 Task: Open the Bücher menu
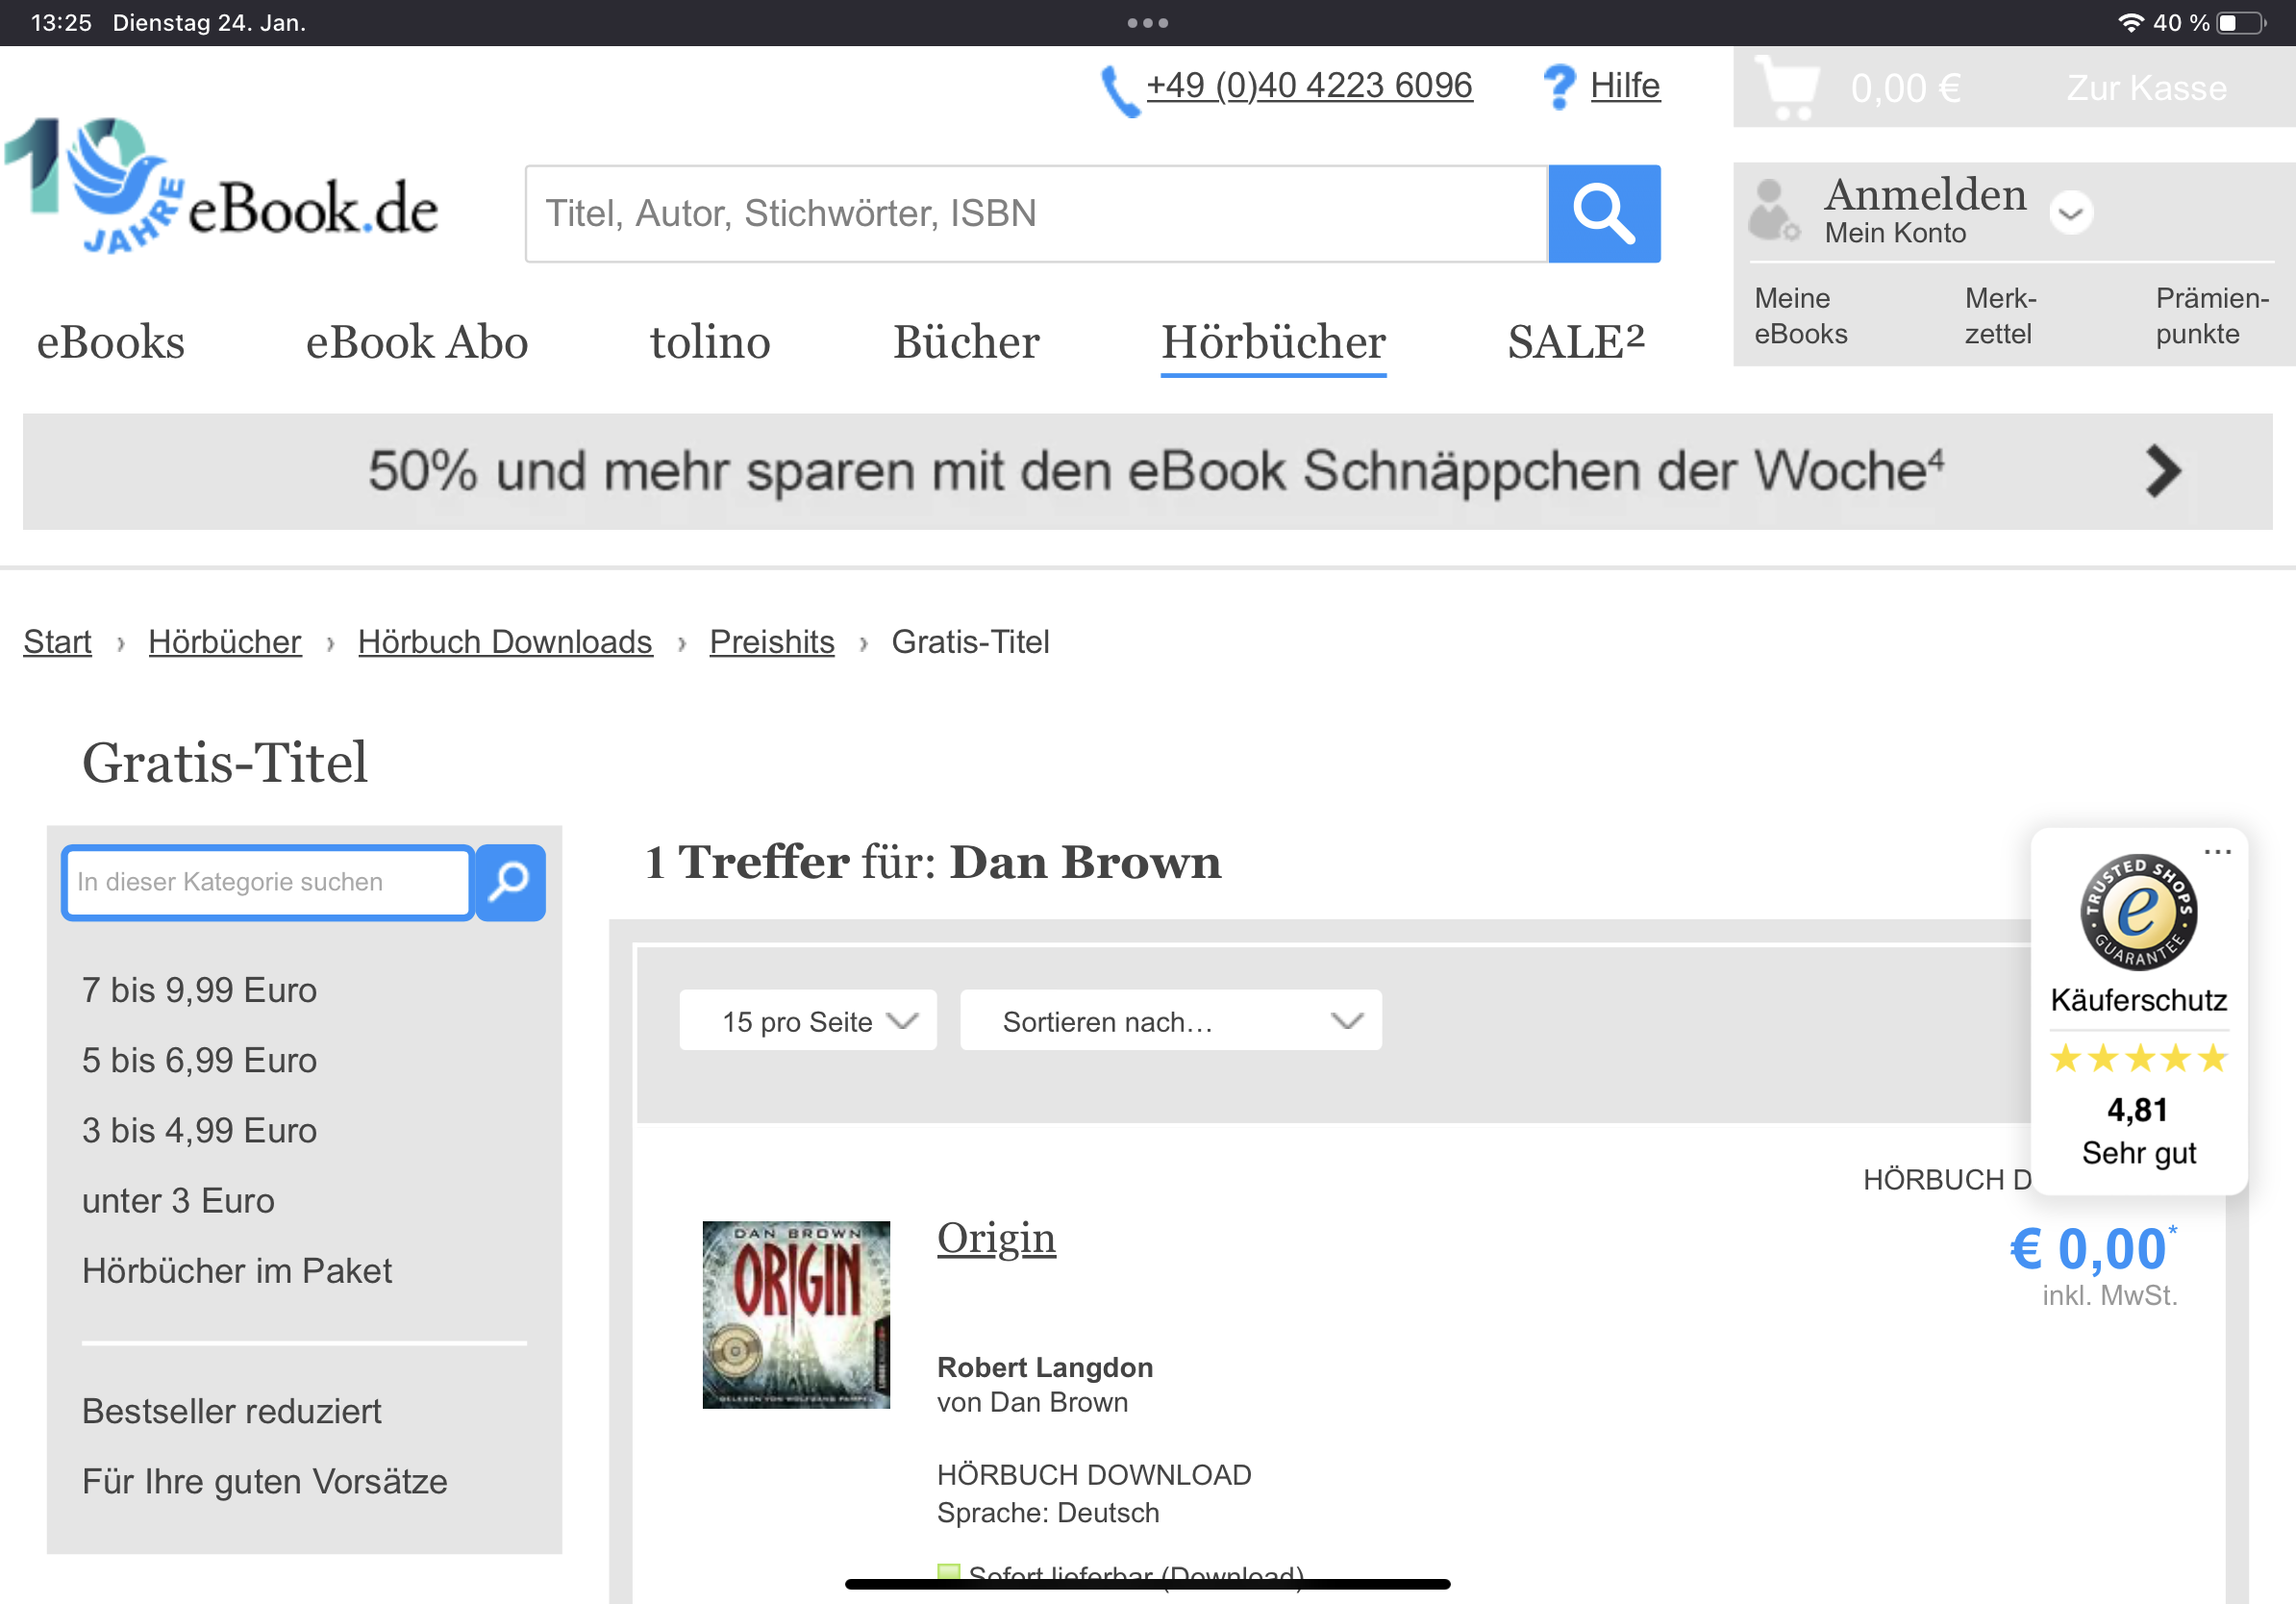[966, 342]
